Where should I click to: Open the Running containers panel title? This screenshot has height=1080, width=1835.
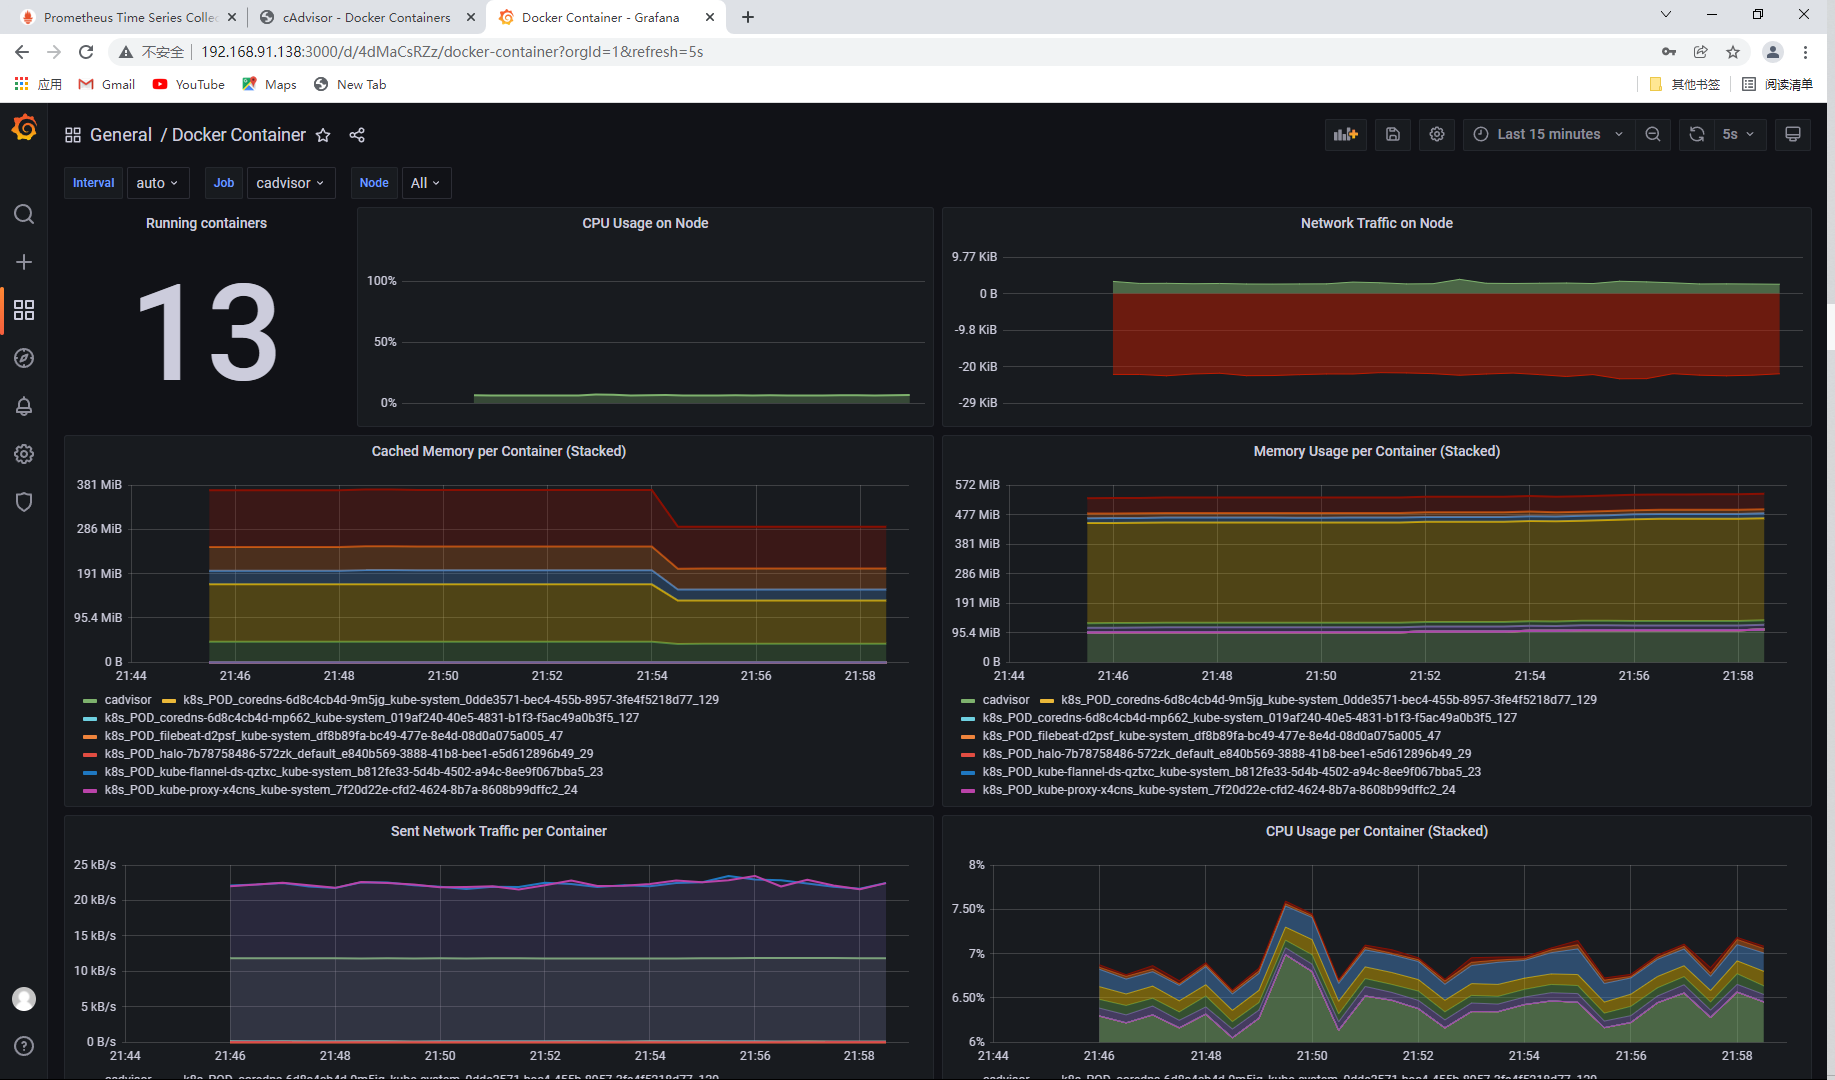206,223
